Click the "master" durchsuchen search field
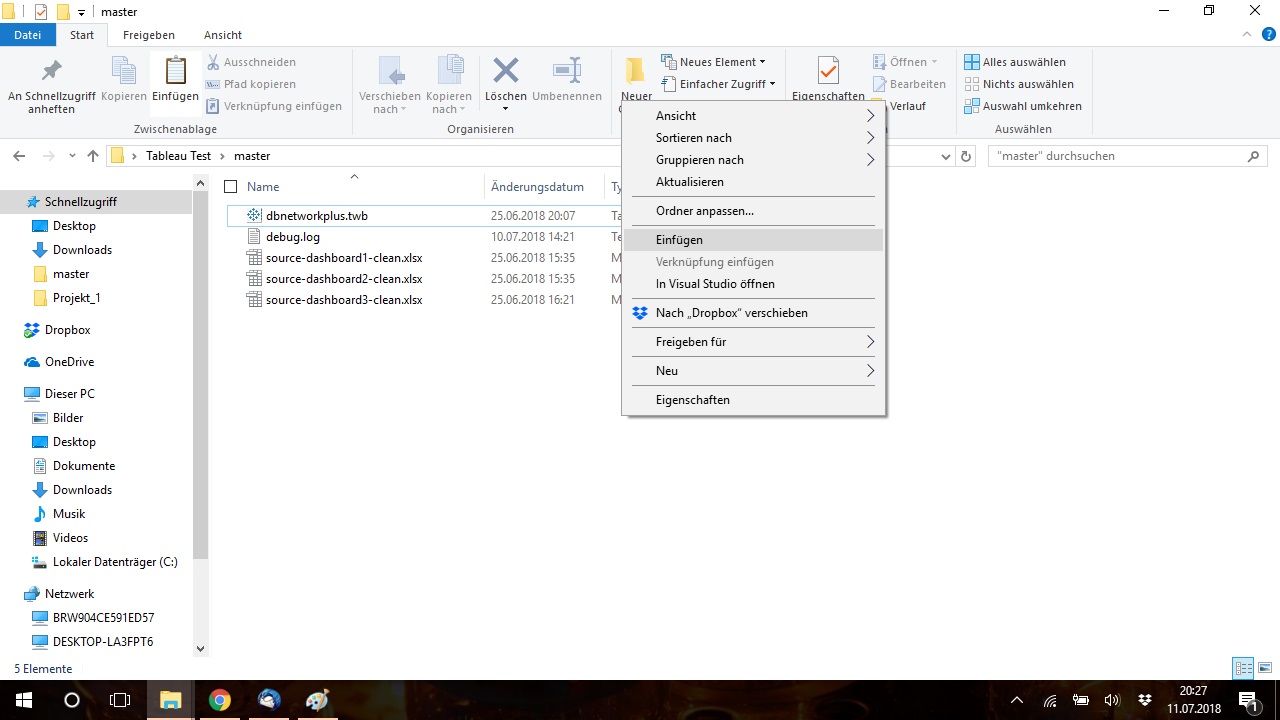The width and height of the screenshot is (1280, 720). point(1115,156)
